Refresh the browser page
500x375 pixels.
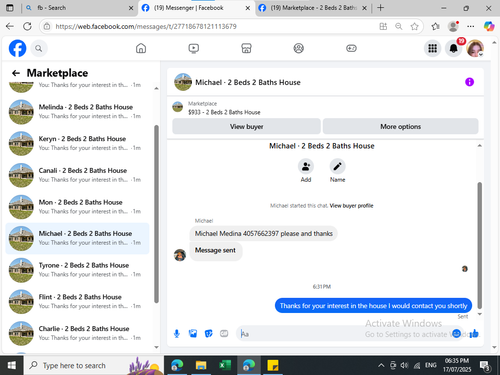pyautogui.click(x=27, y=26)
